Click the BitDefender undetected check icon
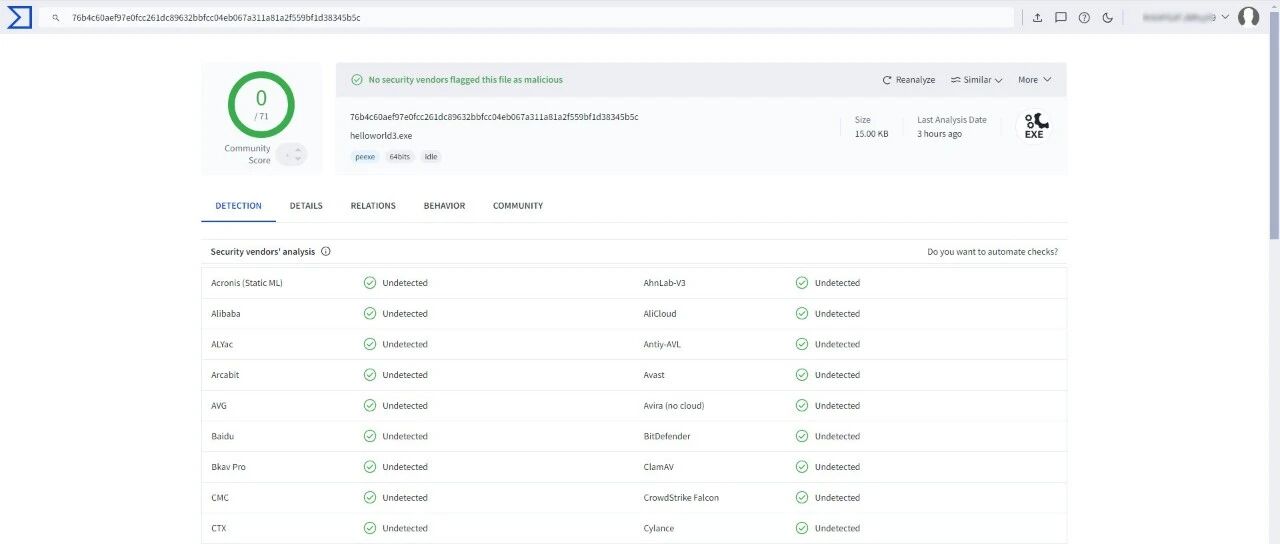 coord(802,436)
